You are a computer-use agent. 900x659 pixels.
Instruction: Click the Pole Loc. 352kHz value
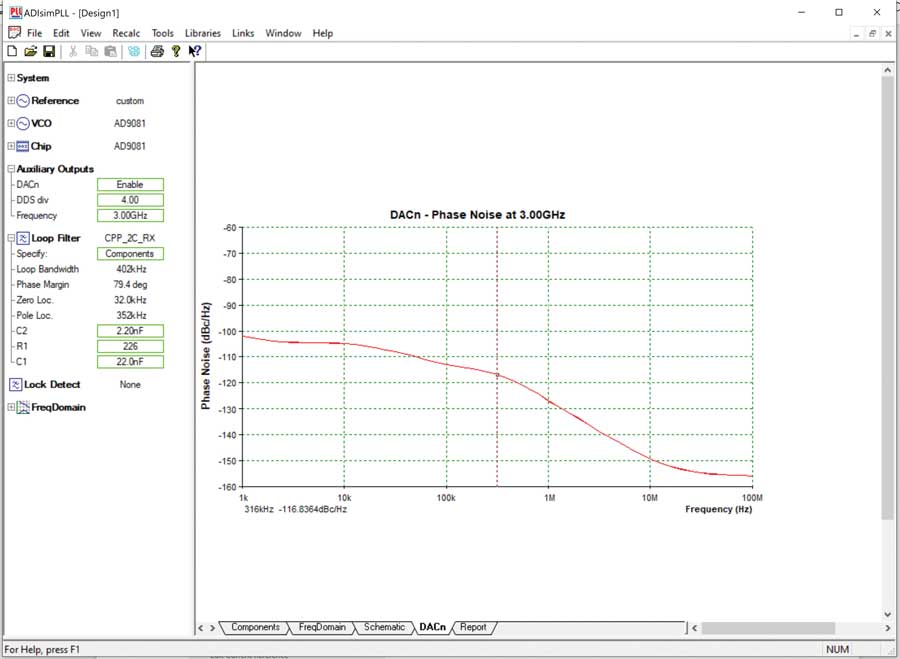(x=131, y=316)
